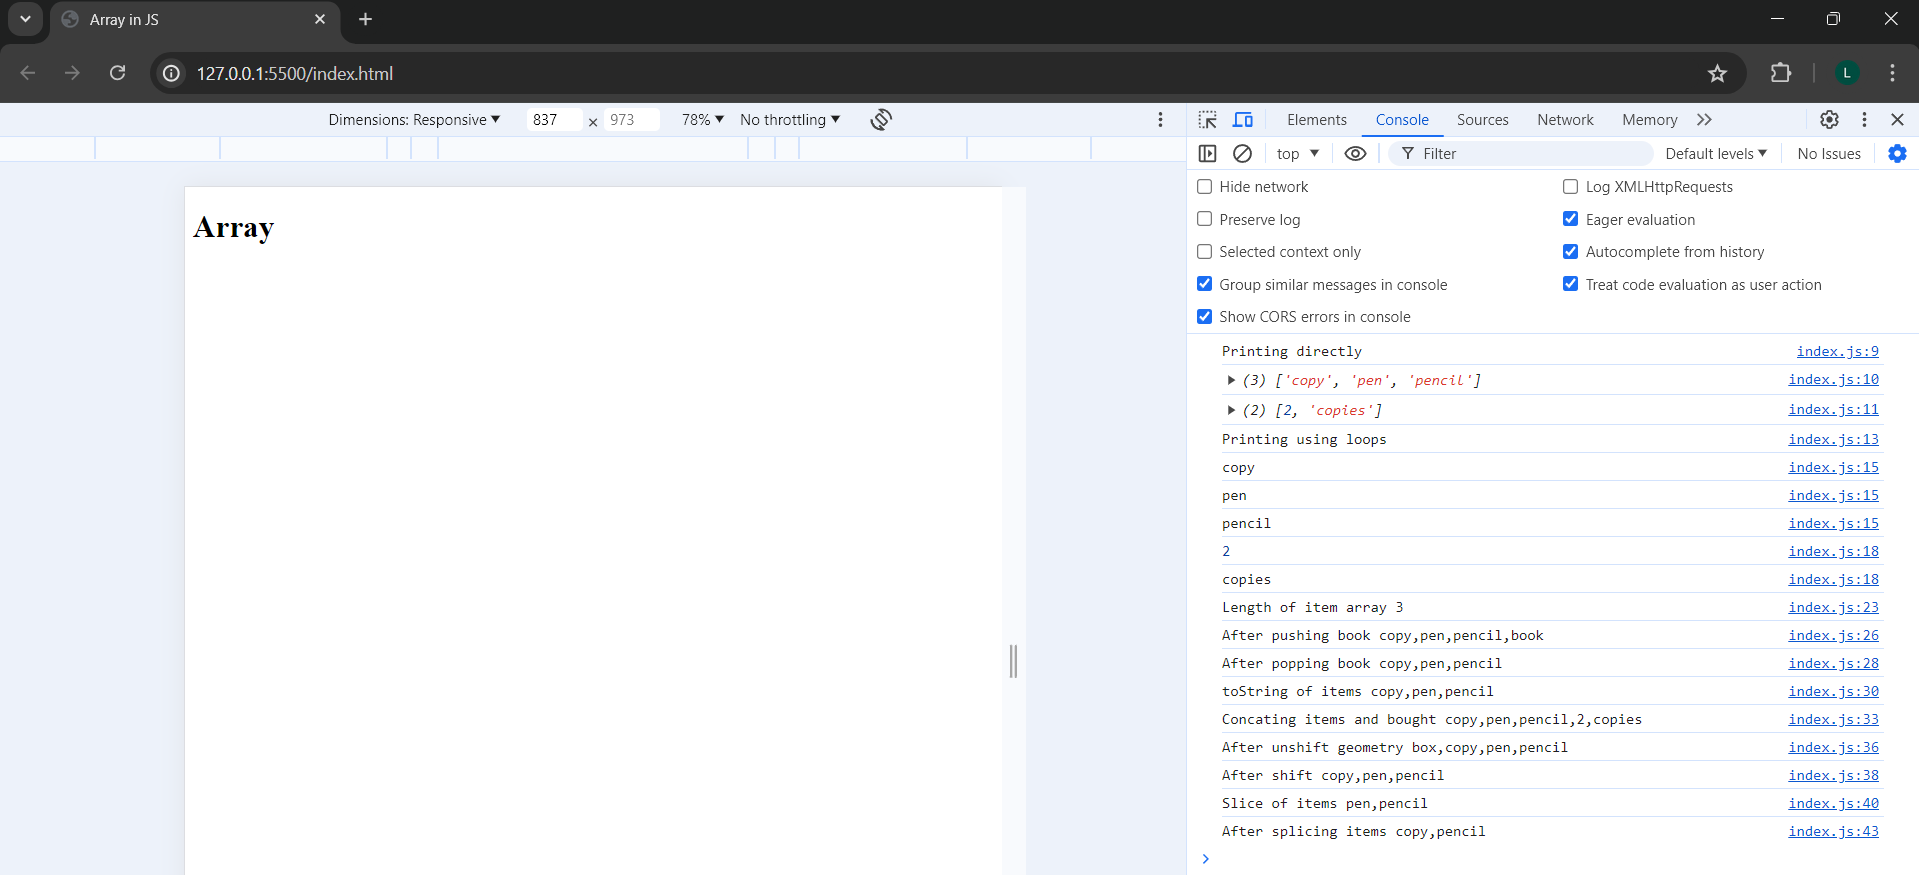Viewport: 1919px width, 875px height.
Task: Clear the console with the clear icon
Action: [x=1242, y=154]
